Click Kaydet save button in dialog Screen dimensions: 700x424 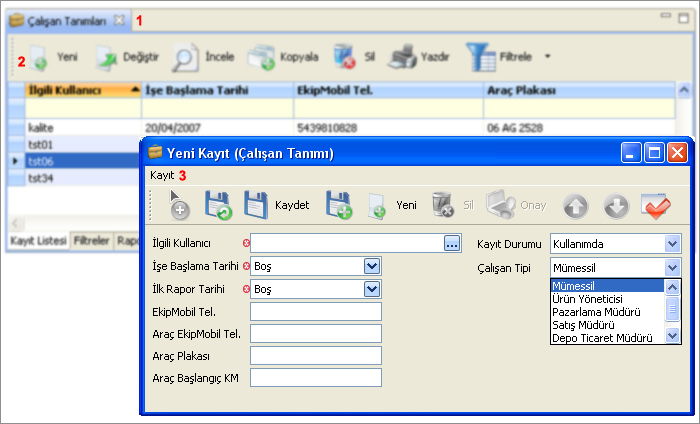pos(278,205)
